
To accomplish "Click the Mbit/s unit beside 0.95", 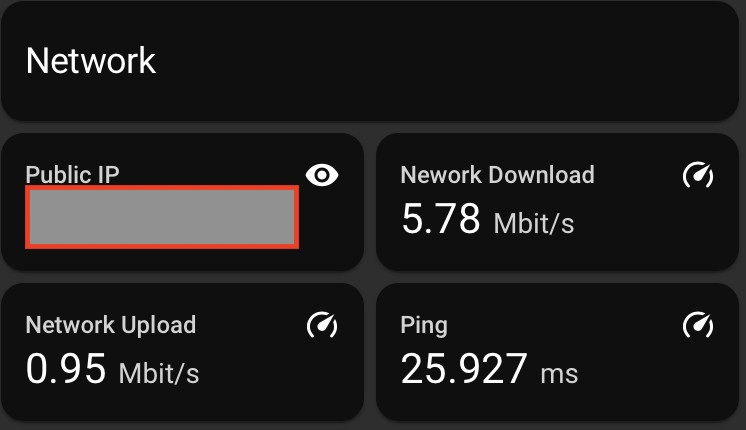I will pyautogui.click(x=159, y=373).
